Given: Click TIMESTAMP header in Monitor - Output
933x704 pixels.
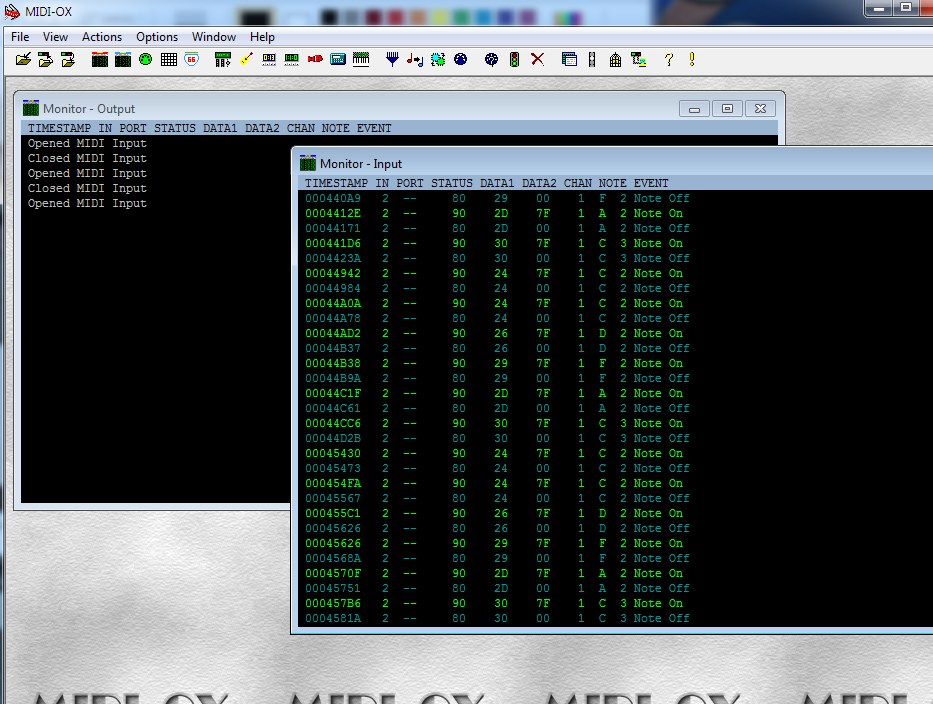Looking at the screenshot, I should (60, 128).
